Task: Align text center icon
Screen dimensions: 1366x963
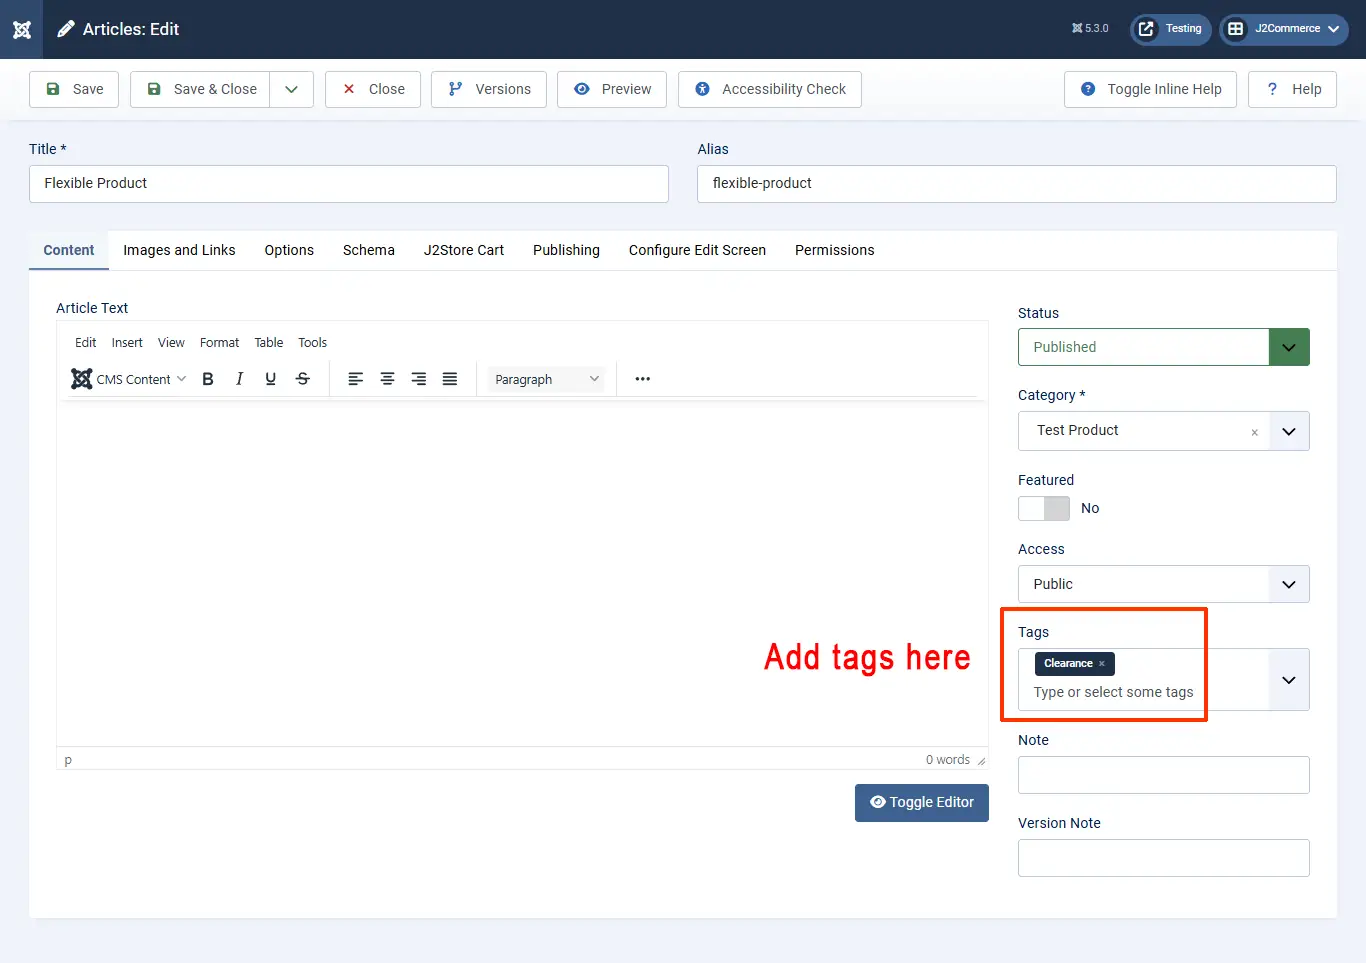Action: click(387, 379)
